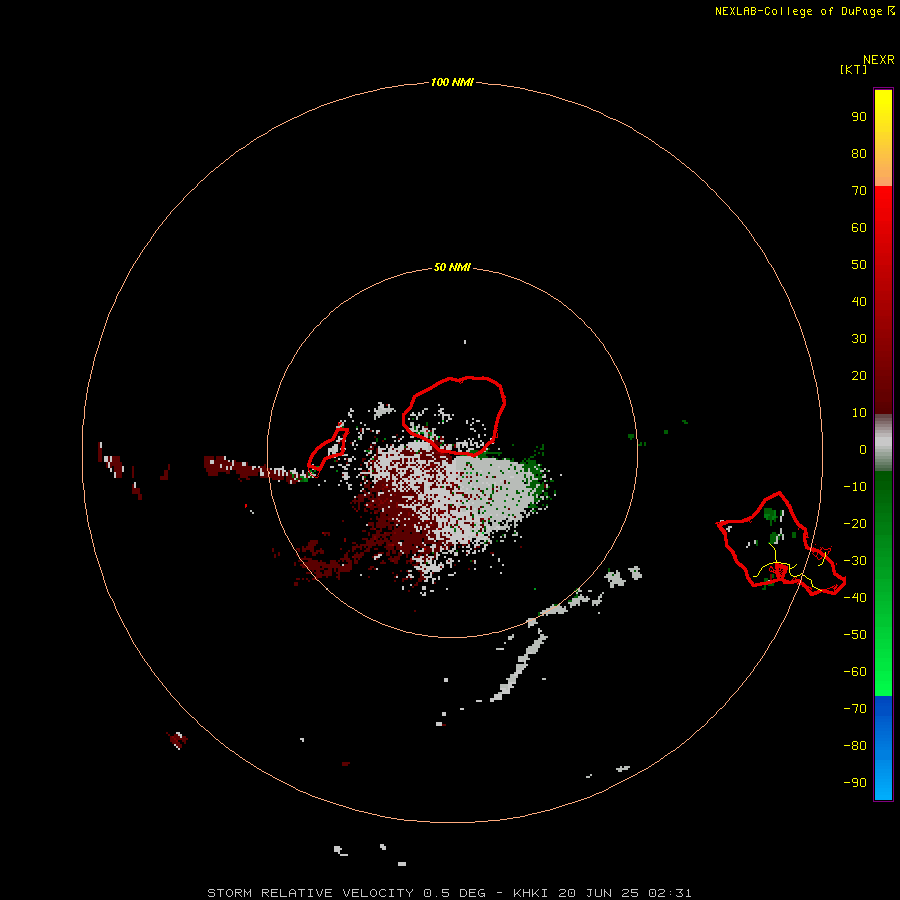
Task: Click the blue bottom section of the color bar
Action: (883, 748)
